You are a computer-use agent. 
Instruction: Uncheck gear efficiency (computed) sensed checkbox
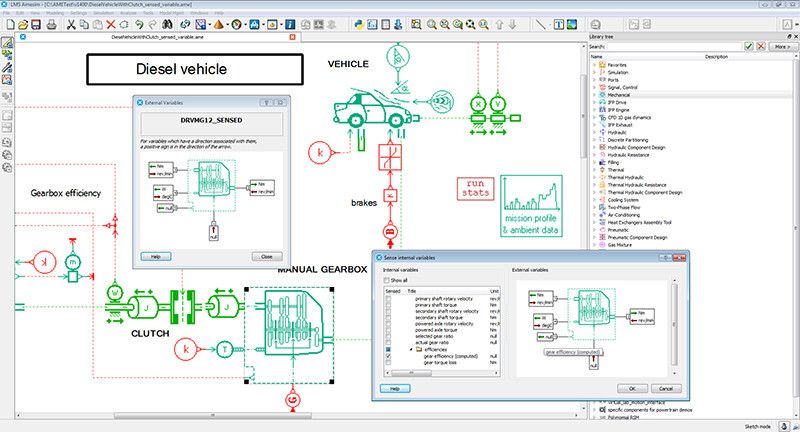(x=388, y=356)
